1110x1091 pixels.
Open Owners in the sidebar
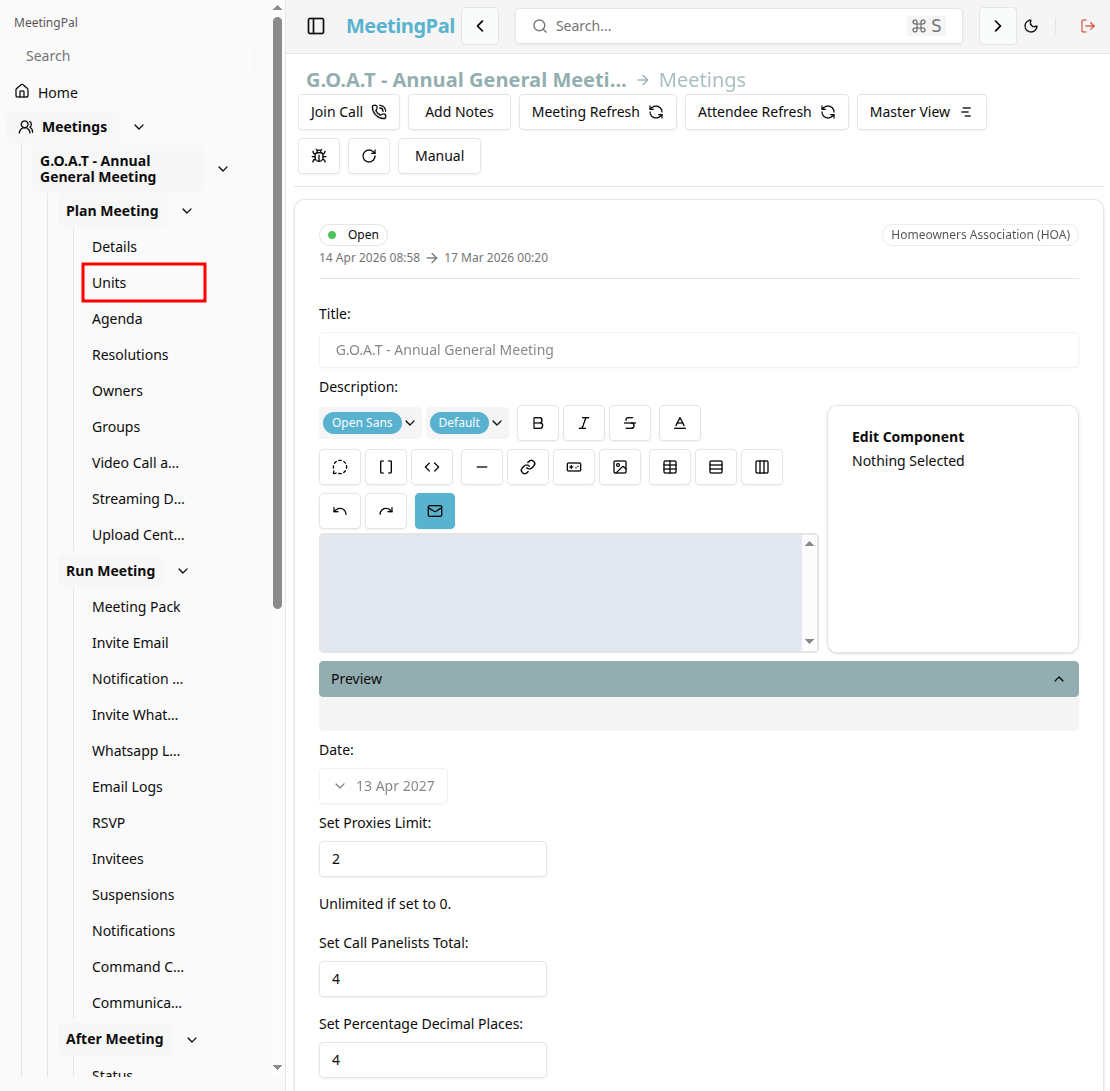[118, 392]
